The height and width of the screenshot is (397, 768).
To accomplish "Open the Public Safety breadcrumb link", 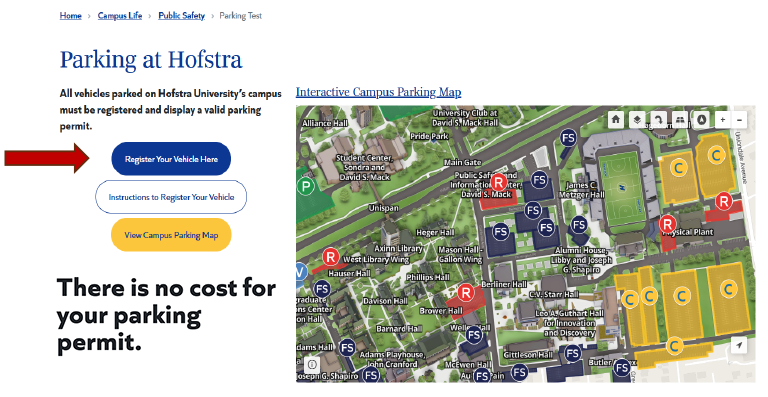I will tap(181, 16).
